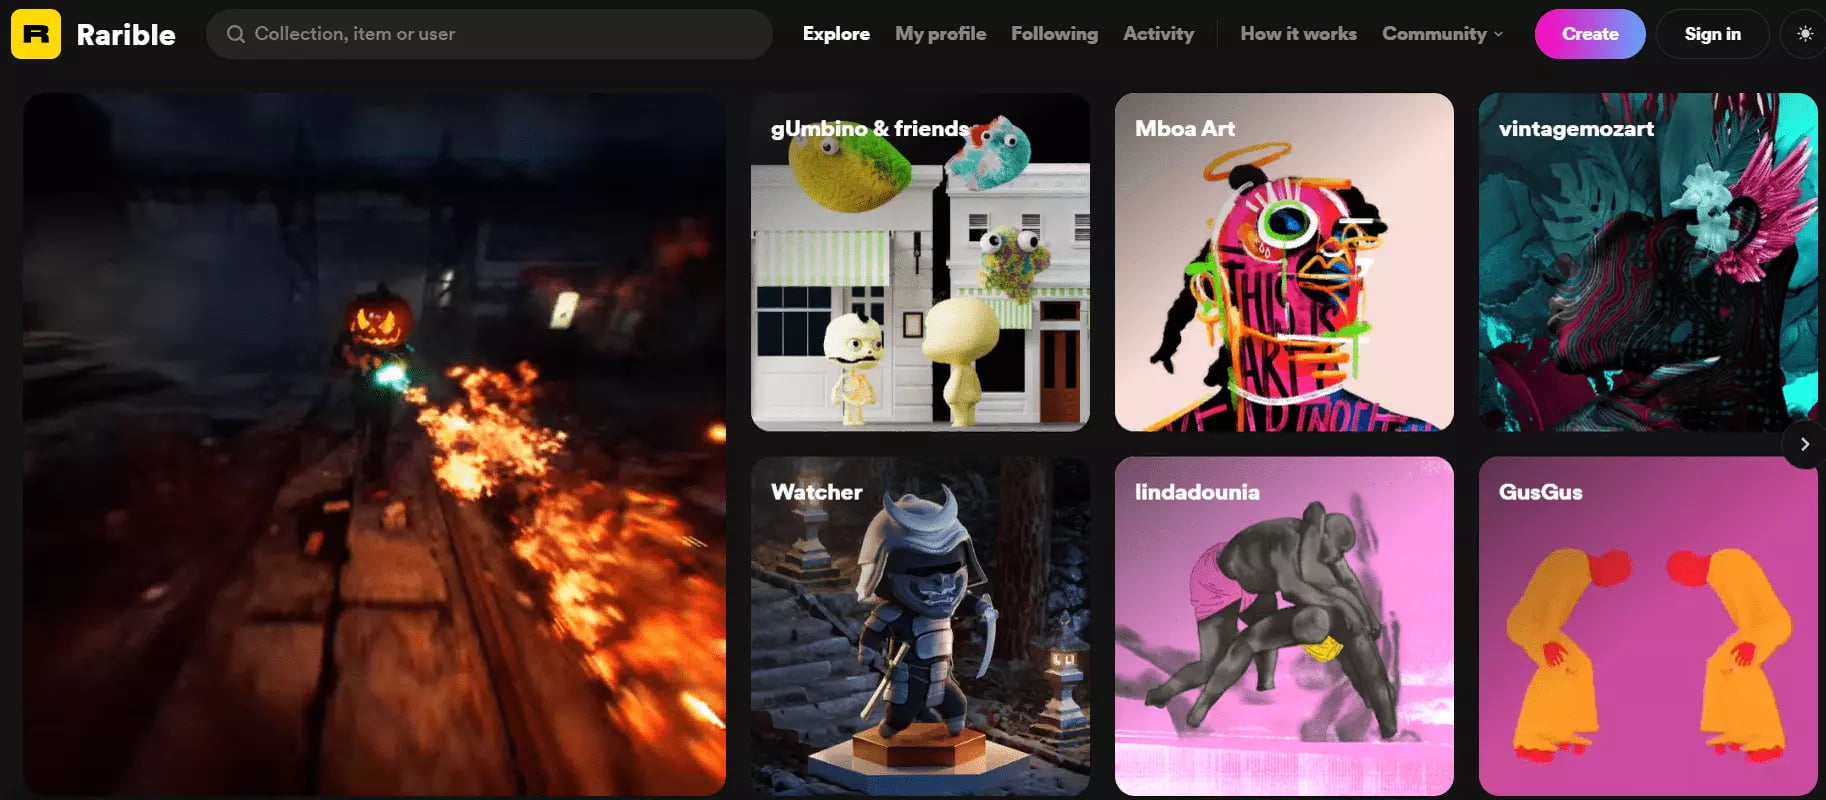View the Activity feed
Viewport: 1826px width, 800px height.
[1158, 34]
